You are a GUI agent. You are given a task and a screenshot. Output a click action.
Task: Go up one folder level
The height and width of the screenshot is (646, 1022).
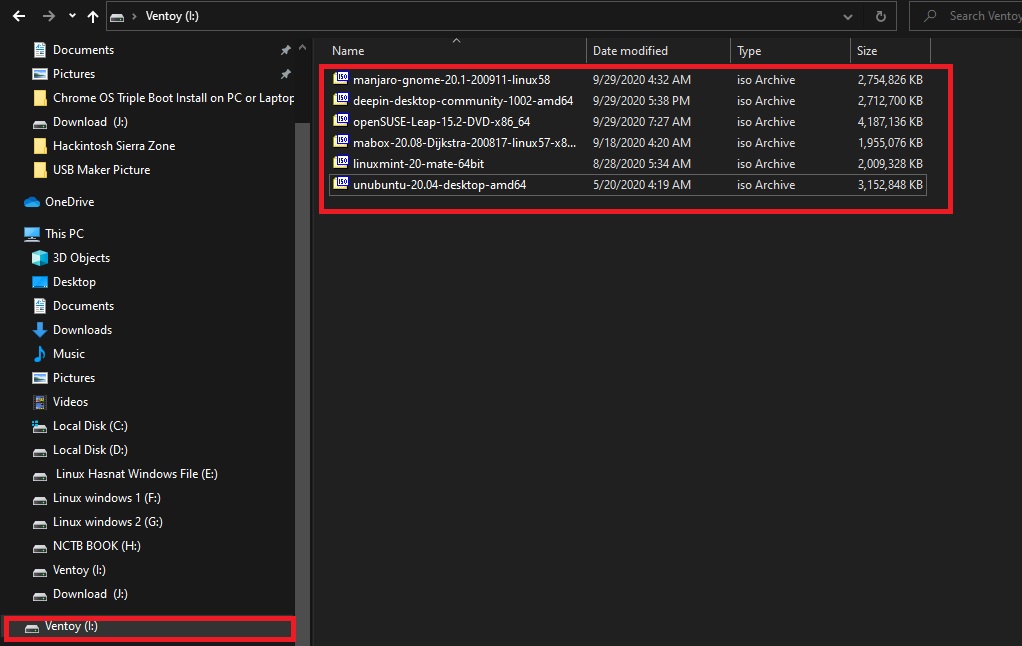point(93,16)
